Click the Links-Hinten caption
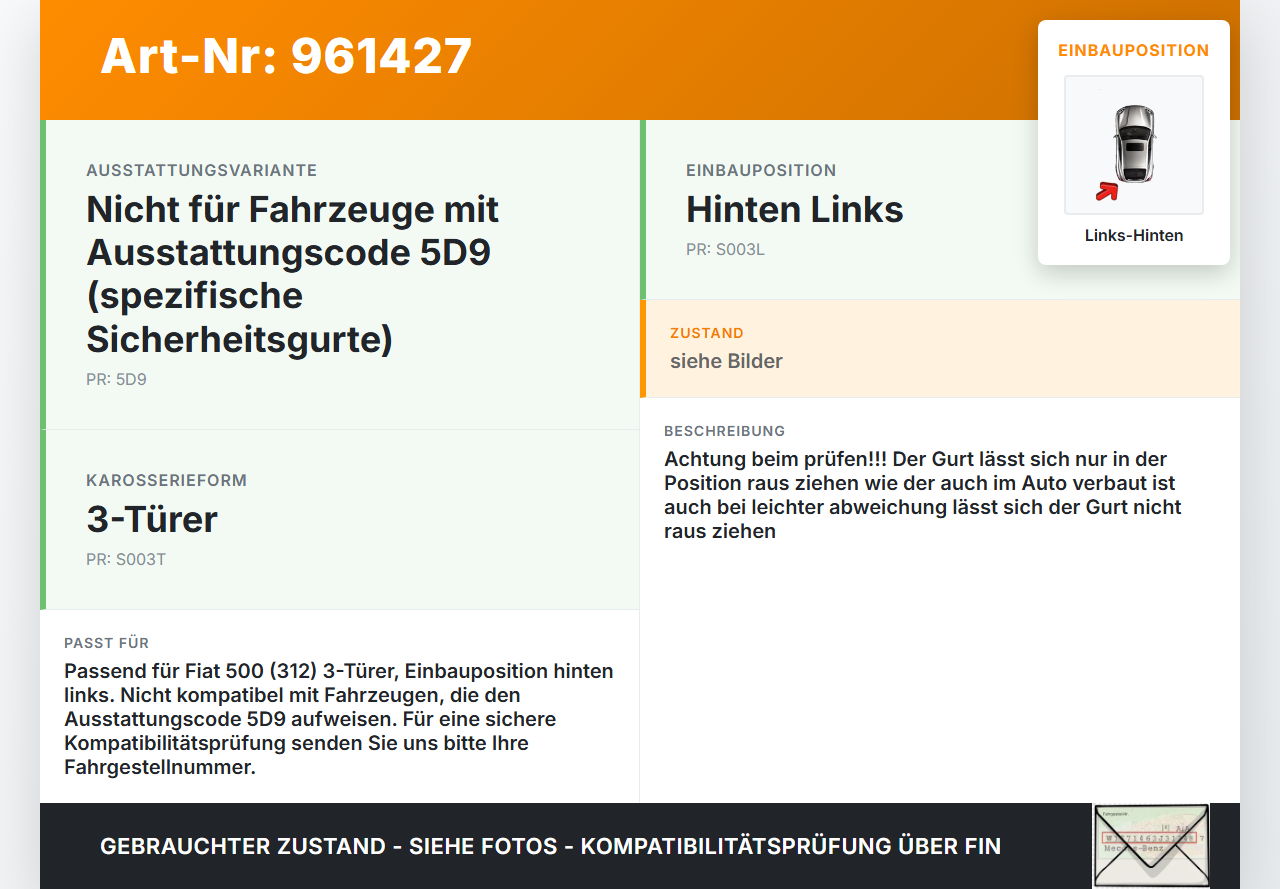This screenshot has width=1280, height=889. point(1133,236)
